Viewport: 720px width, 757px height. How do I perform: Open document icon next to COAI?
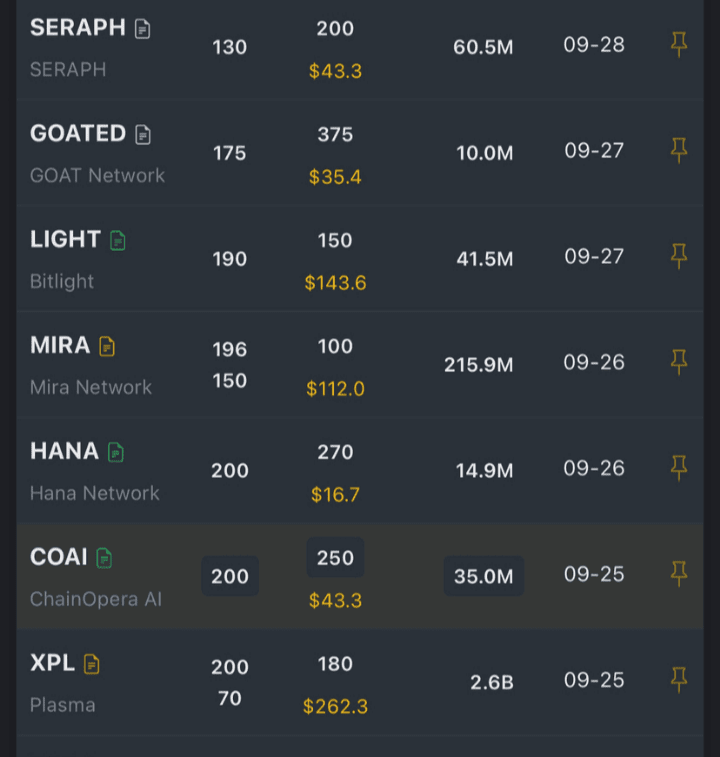tap(104, 559)
